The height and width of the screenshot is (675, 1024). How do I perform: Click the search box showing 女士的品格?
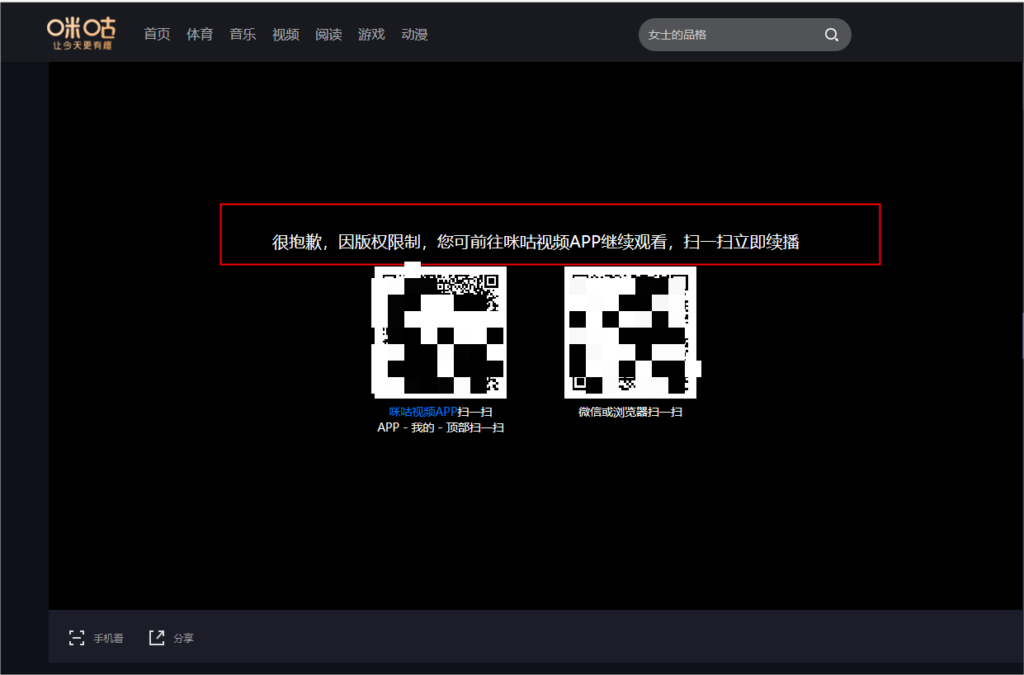click(x=730, y=35)
